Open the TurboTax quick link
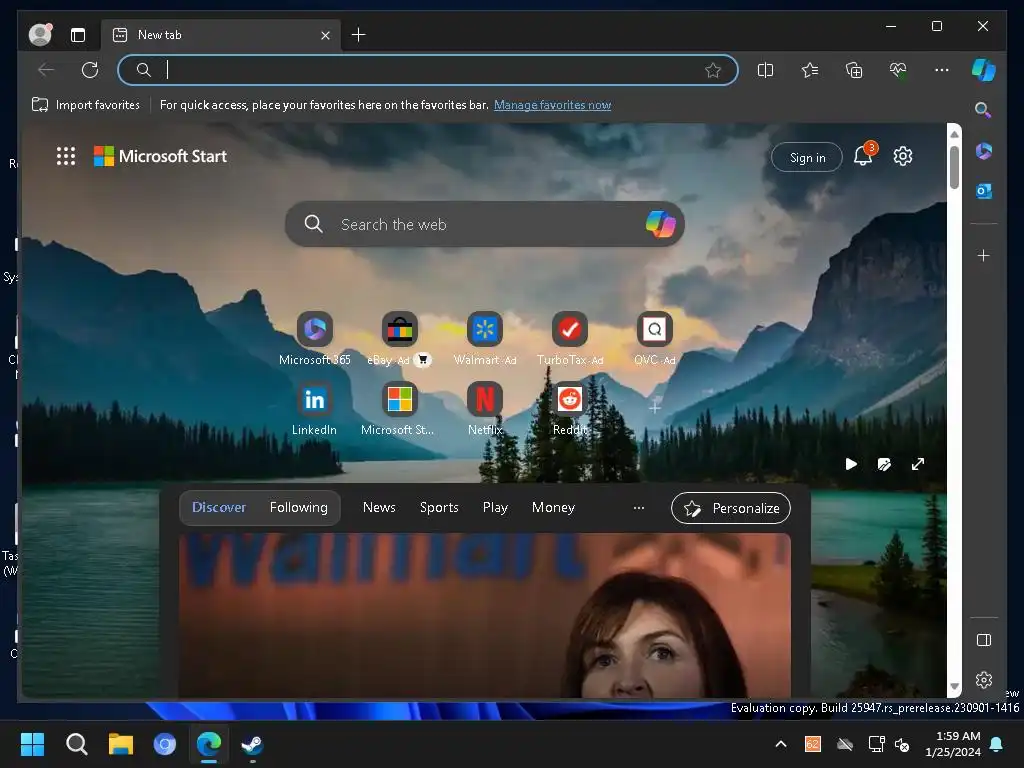 569,338
